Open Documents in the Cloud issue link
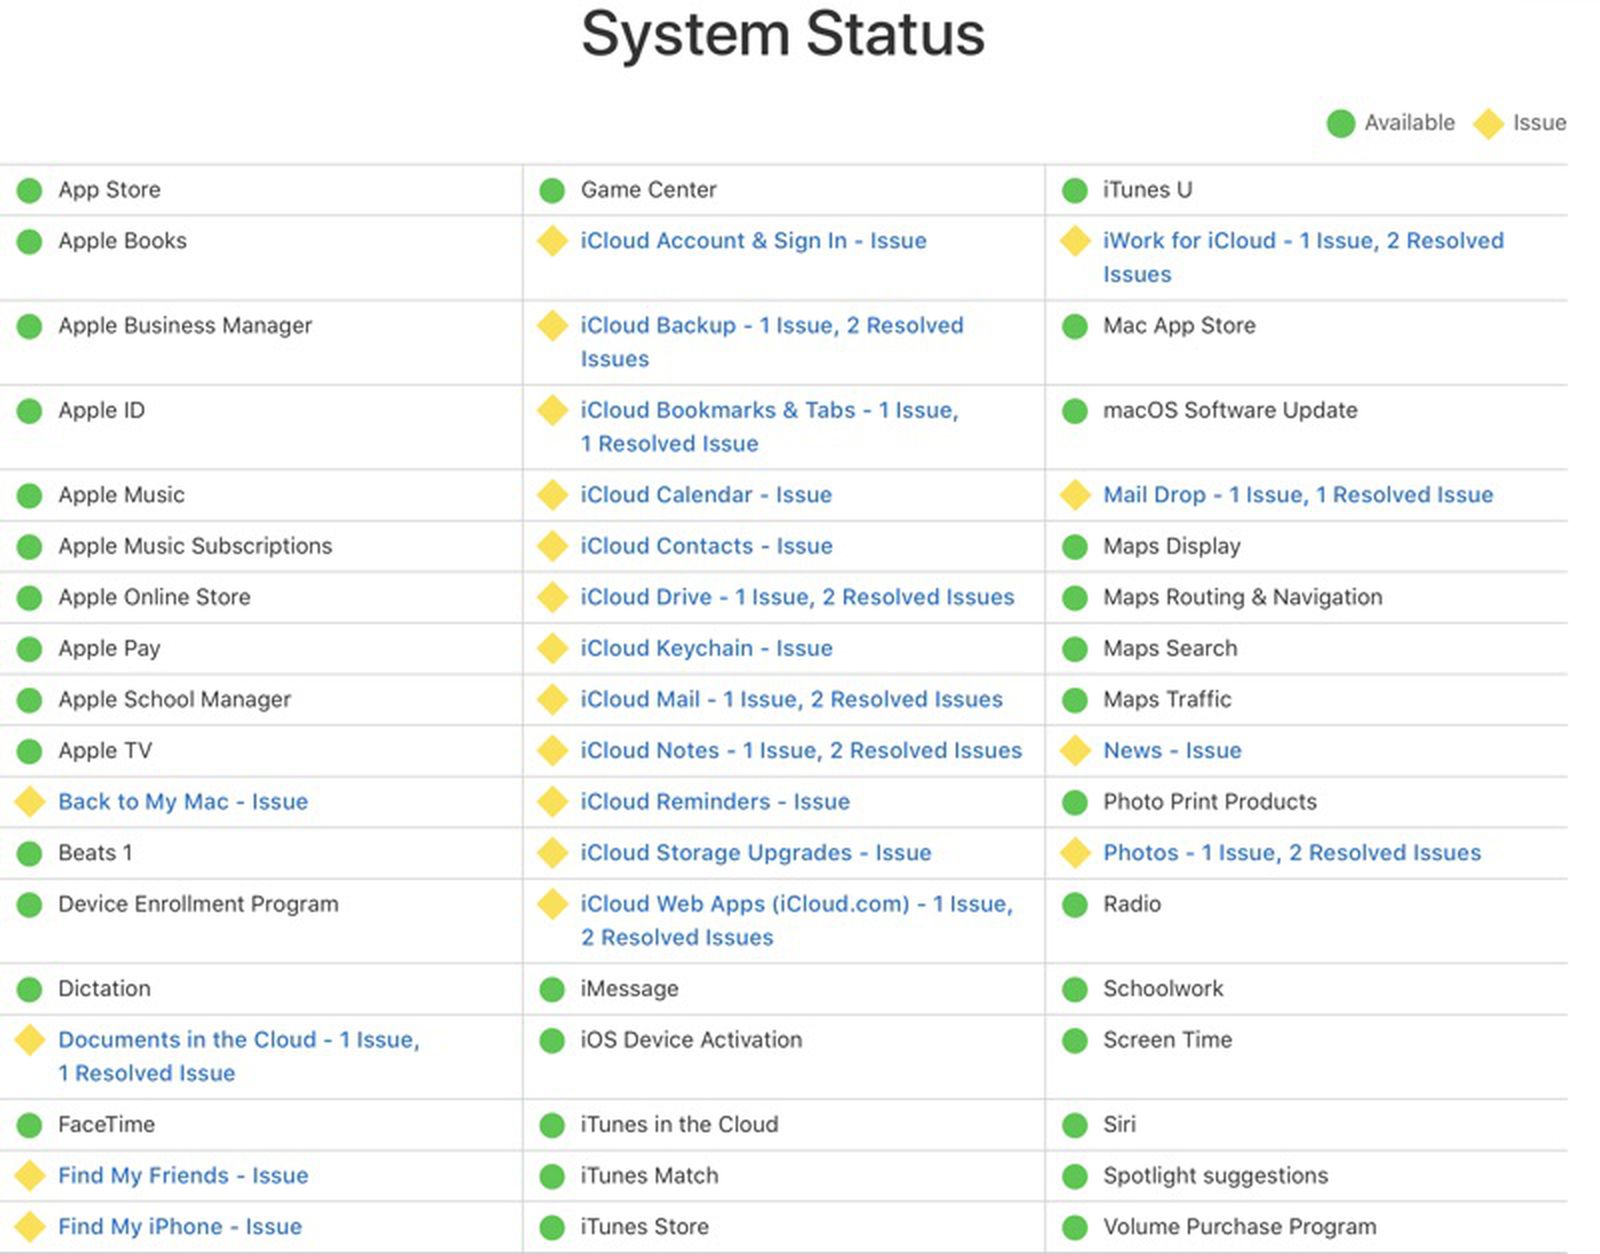 [238, 1040]
